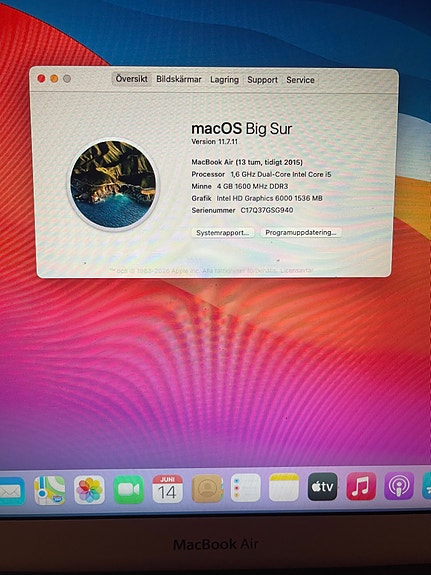Viewport: 431px width, 575px height.
Task: Switch to the Service tab
Action: (300, 80)
